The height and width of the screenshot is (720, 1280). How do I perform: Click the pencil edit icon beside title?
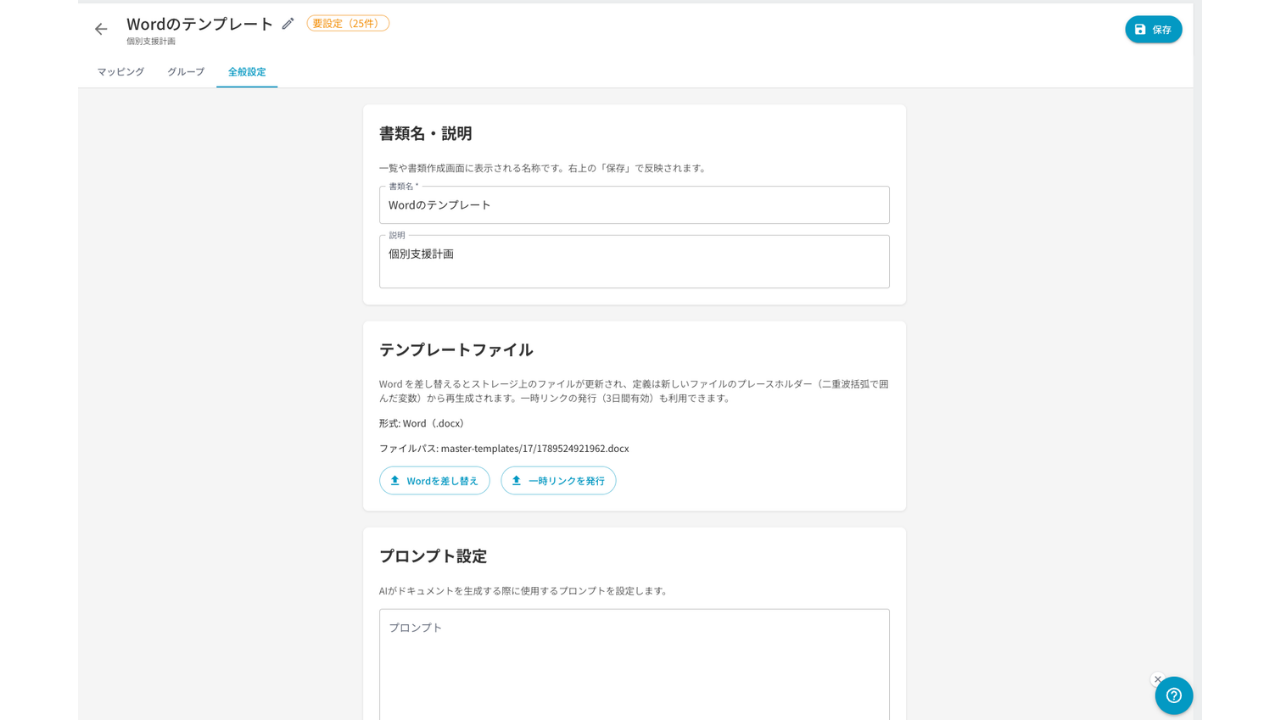(x=288, y=23)
